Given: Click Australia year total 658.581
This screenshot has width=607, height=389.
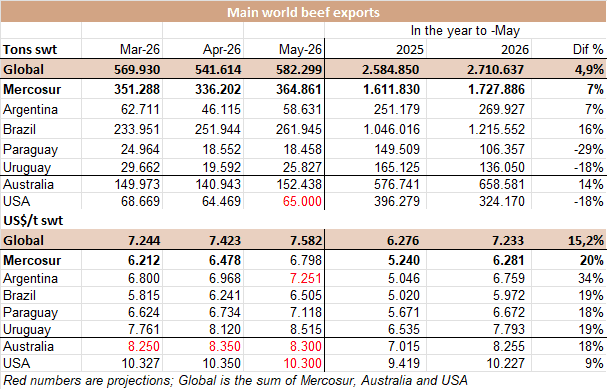Looking at the screenshot, I should [x=502, y=184].
